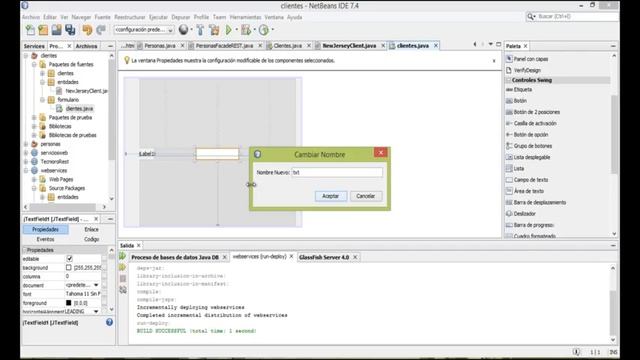Screen dimensions: 640x360
Task: Click the globe browser icon in toolbar
Action: tap(184, 29)
